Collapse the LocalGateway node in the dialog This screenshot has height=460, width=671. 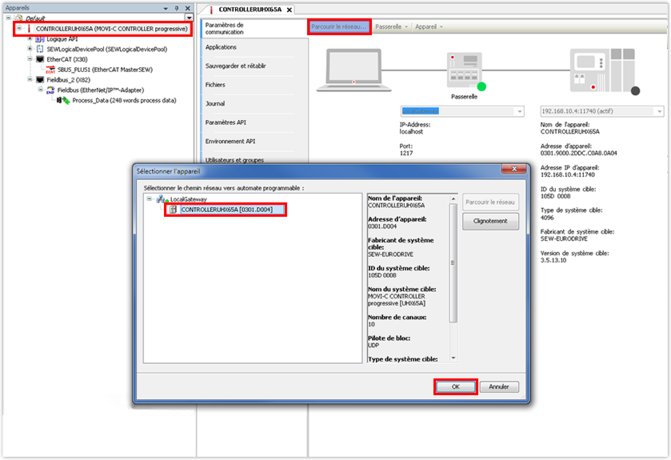pos(149,199)
